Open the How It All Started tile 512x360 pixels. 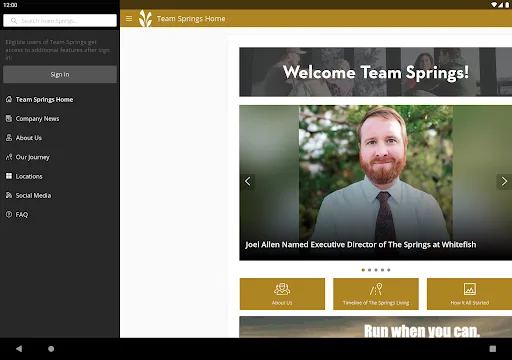coord(469,294)
